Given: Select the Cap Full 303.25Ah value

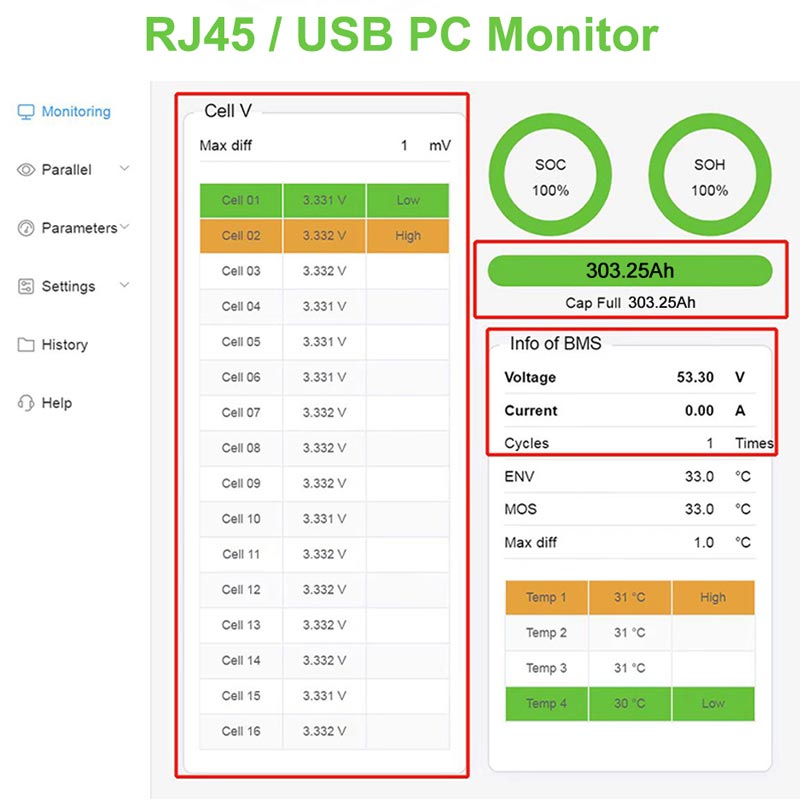Looking at the screenshot, I should (661, 303).
